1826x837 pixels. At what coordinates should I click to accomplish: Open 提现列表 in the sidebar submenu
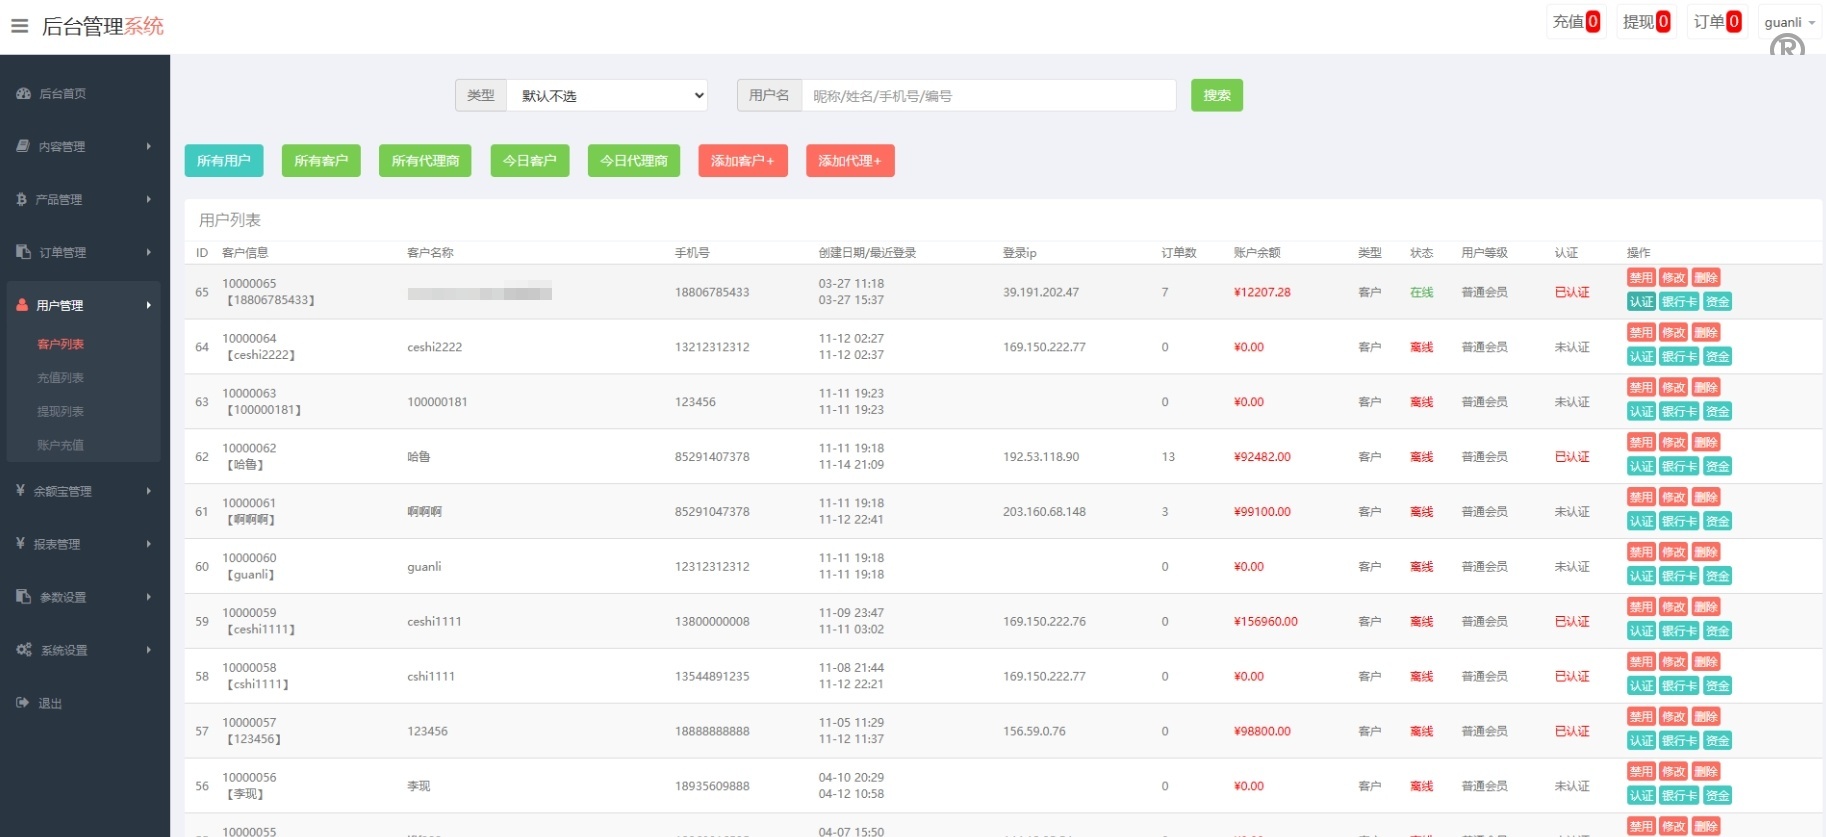pos(60,412)
